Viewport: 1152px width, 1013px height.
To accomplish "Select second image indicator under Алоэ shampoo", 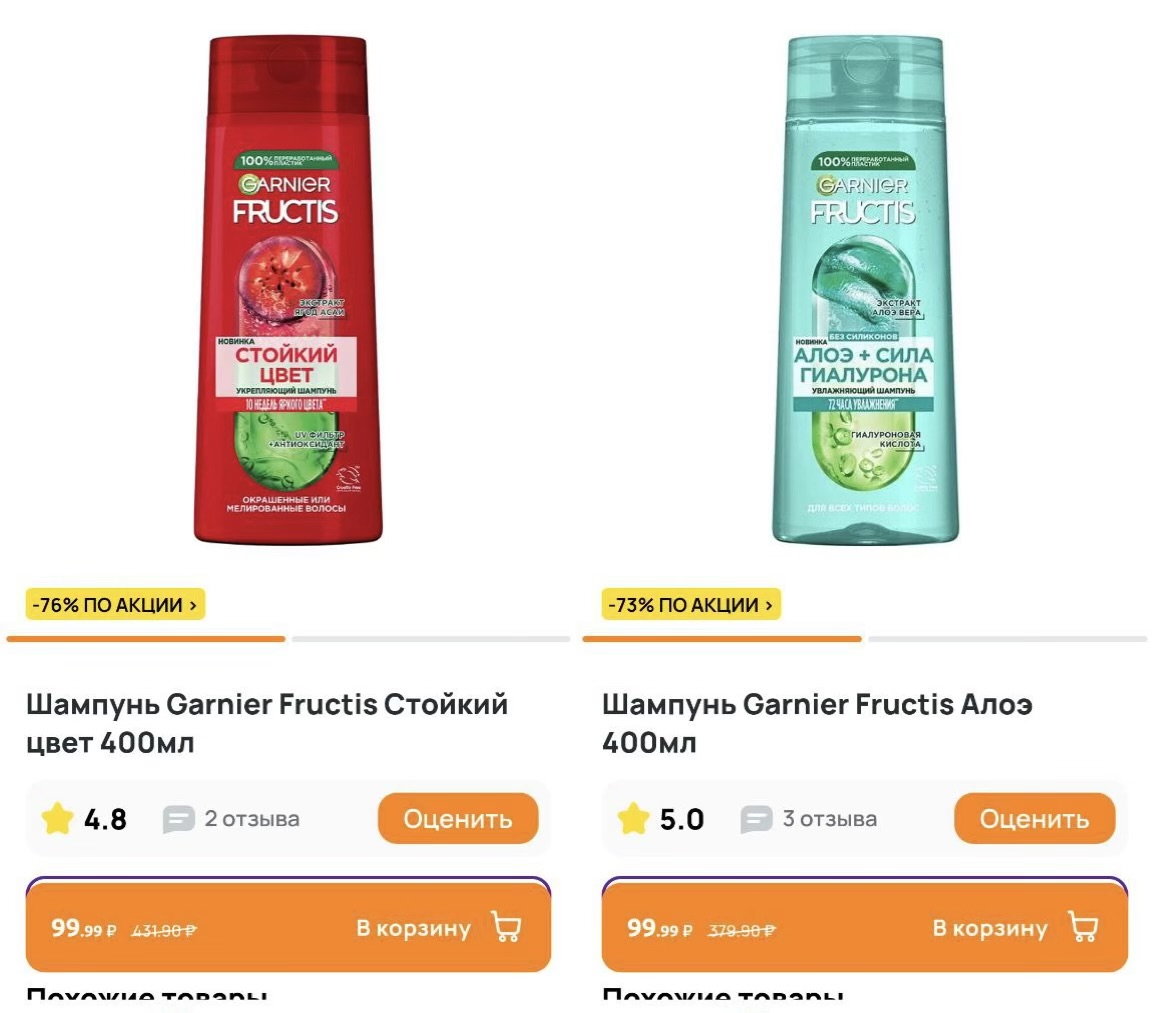I will pyautogui.click(x=1007, y=639).
